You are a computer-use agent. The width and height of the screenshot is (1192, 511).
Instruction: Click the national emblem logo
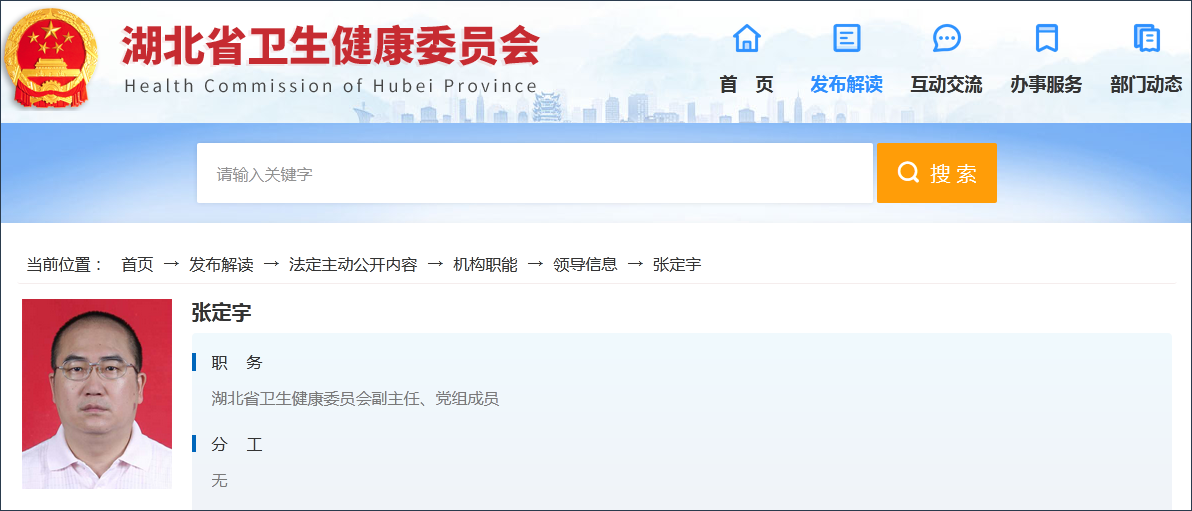tap(52, 59)
